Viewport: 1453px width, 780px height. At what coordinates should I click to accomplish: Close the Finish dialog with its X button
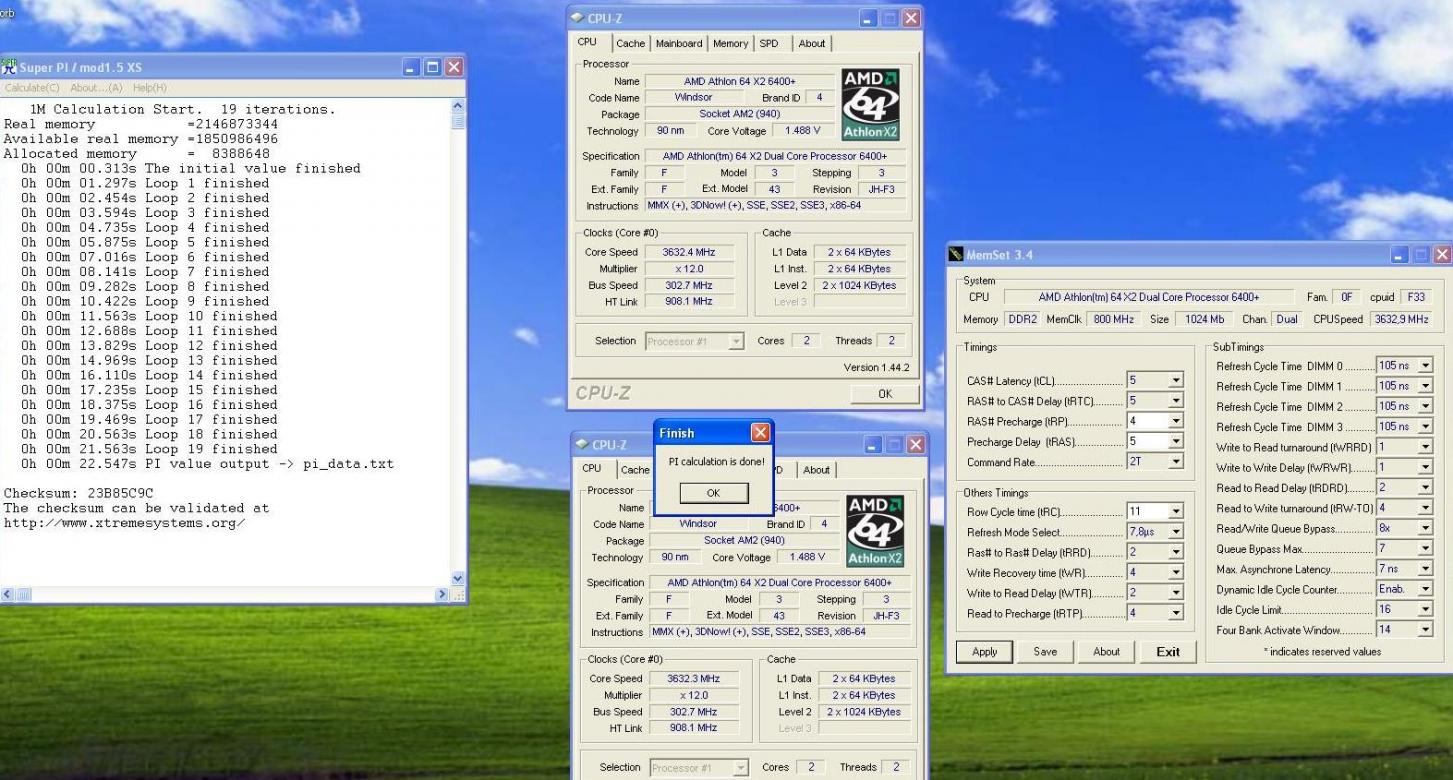point(760,433)
